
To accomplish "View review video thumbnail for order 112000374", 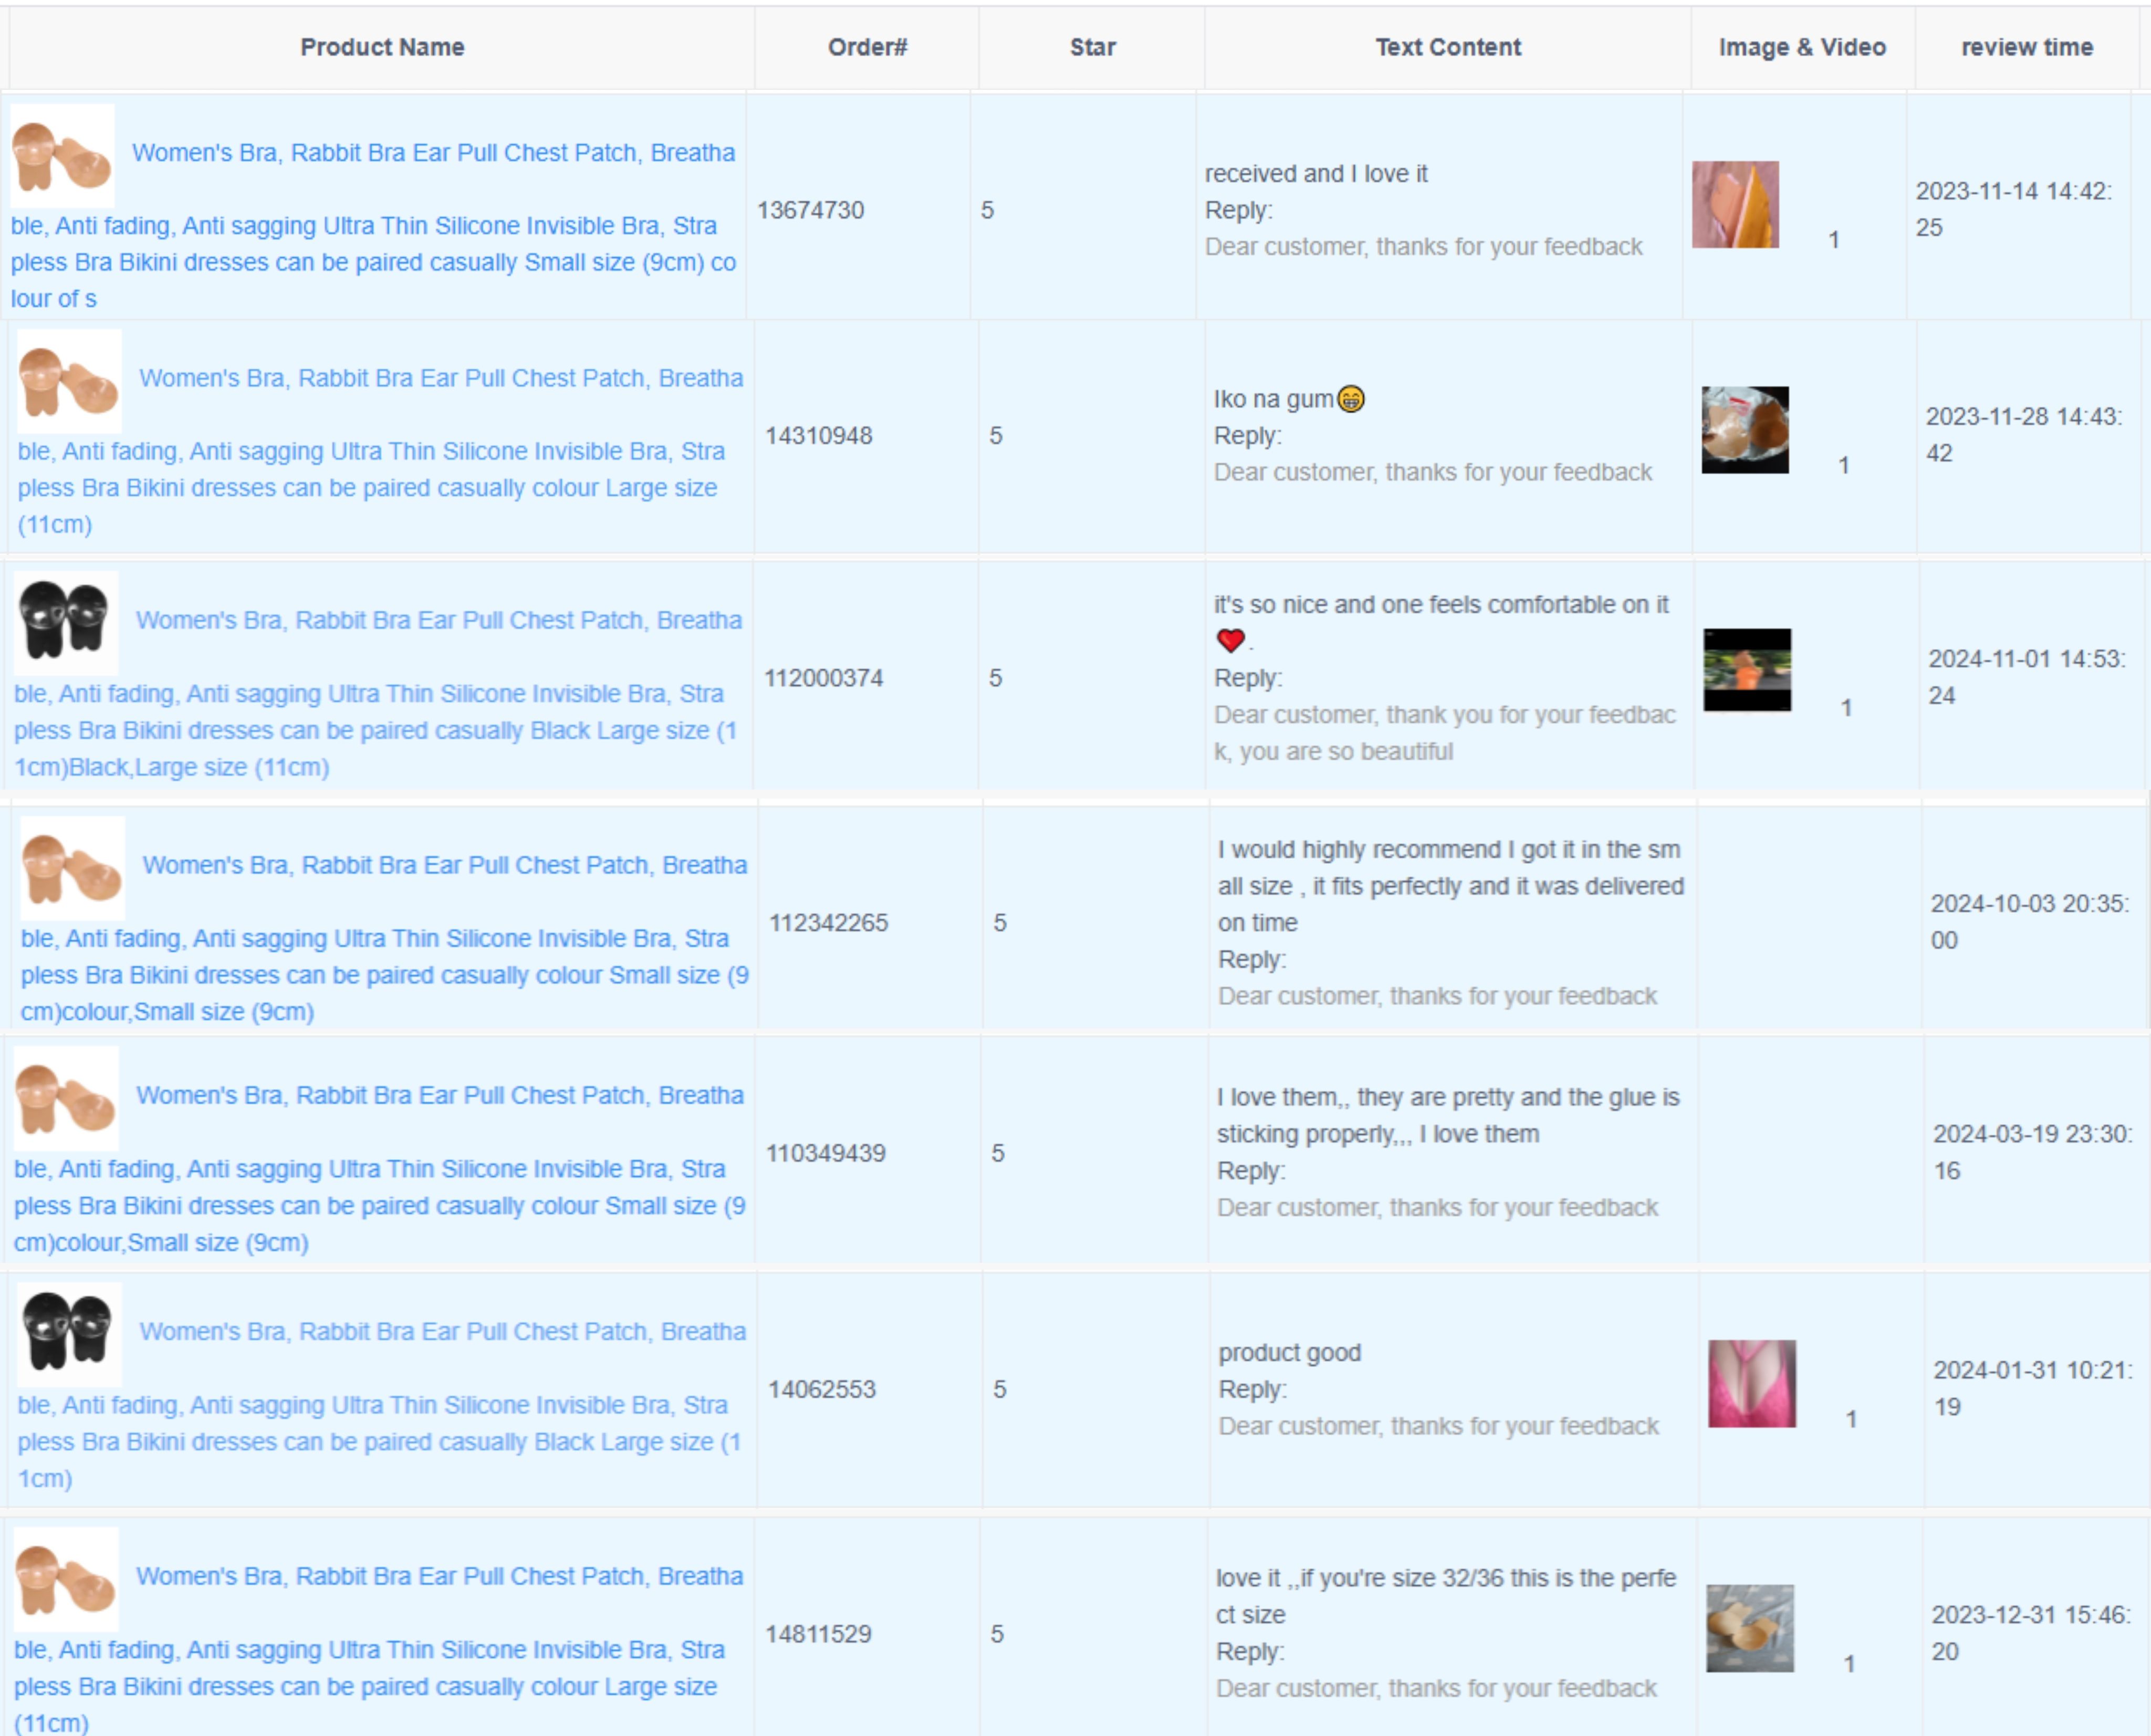I will coord(1746,670).
